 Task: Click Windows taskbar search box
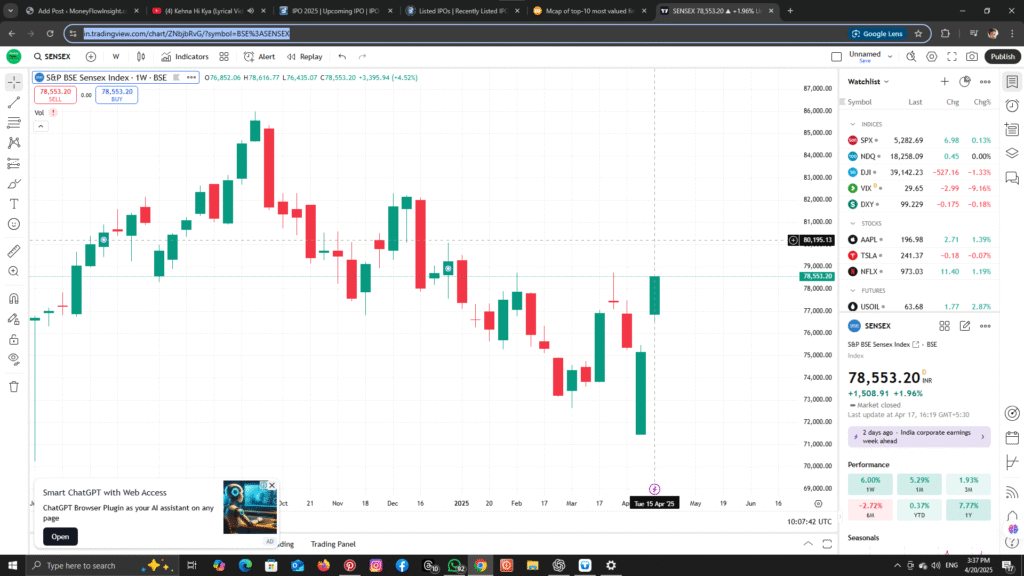coord(100,566)
